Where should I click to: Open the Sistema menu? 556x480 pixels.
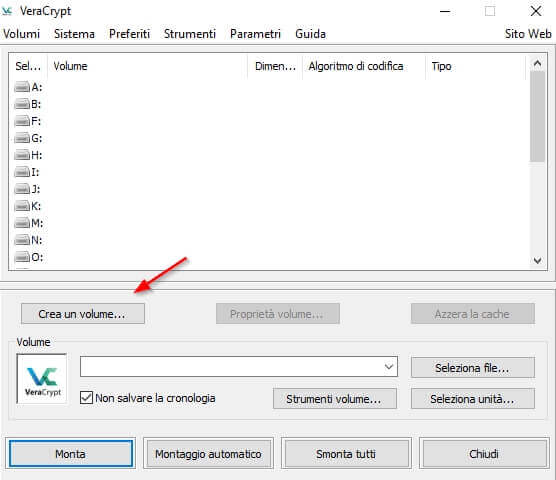(74, 34)
